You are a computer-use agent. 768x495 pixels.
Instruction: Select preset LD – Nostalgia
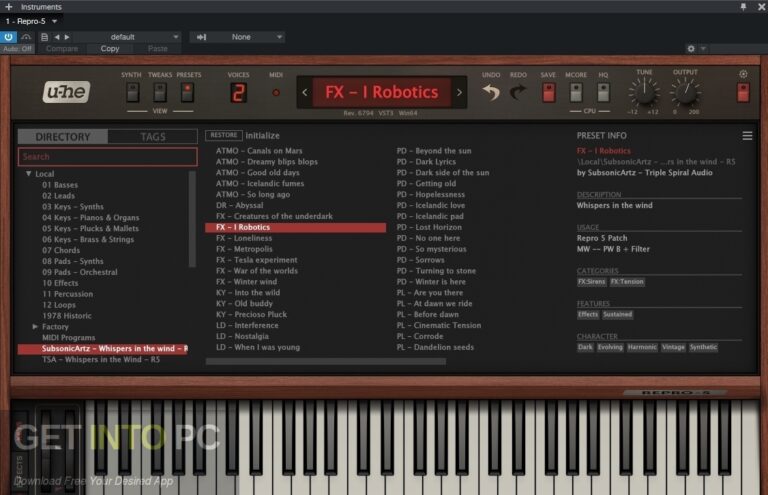(242, 336)
